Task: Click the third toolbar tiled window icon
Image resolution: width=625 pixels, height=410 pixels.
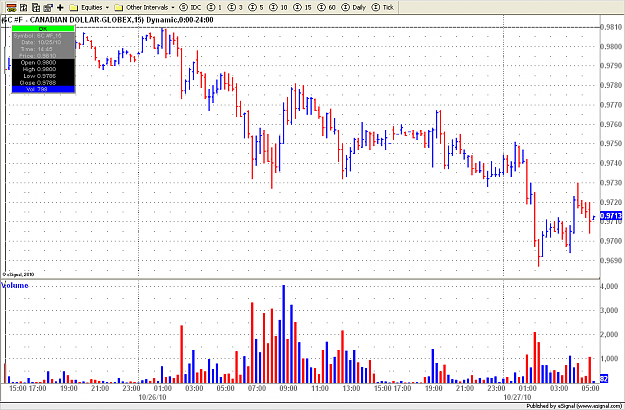Action: pos(36,7)
